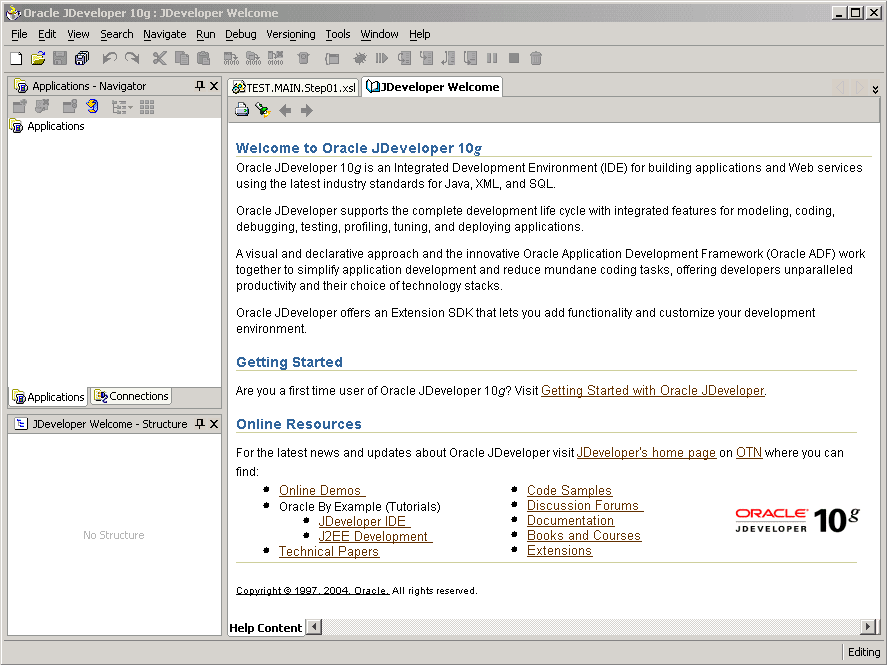Open the navigator display options dropdown

point(120,107)
